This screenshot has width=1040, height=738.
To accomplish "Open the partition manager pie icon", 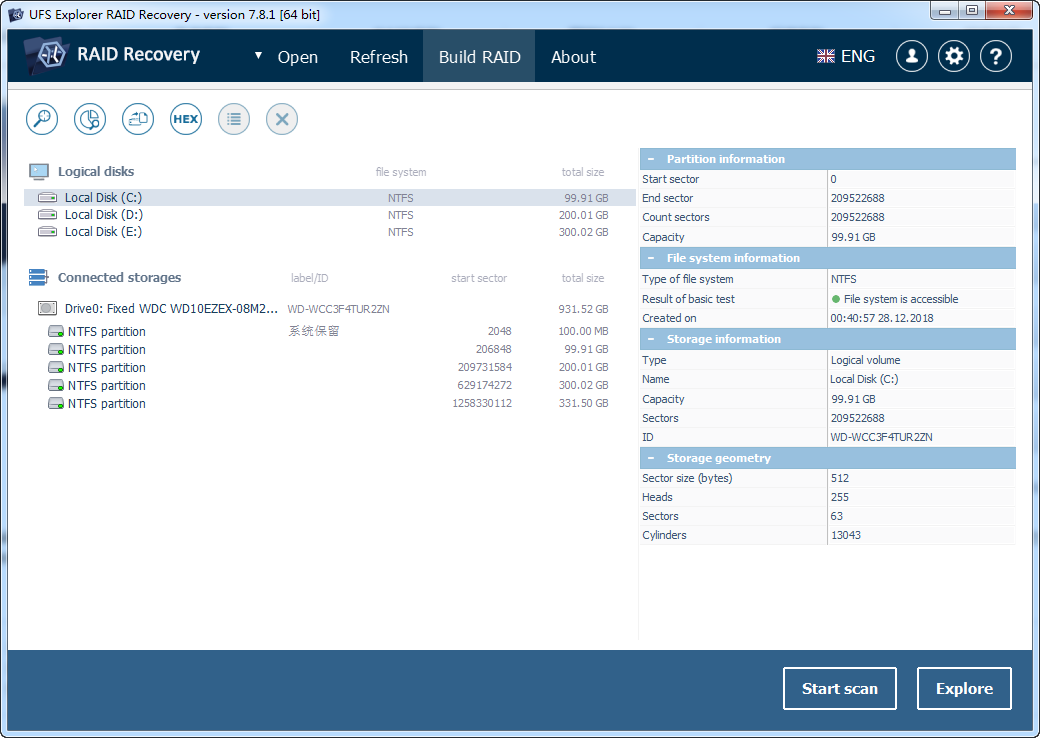I will tap(90, 119).
